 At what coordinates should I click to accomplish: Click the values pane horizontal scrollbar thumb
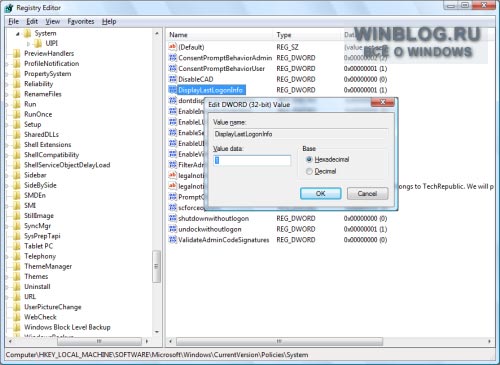279,341
